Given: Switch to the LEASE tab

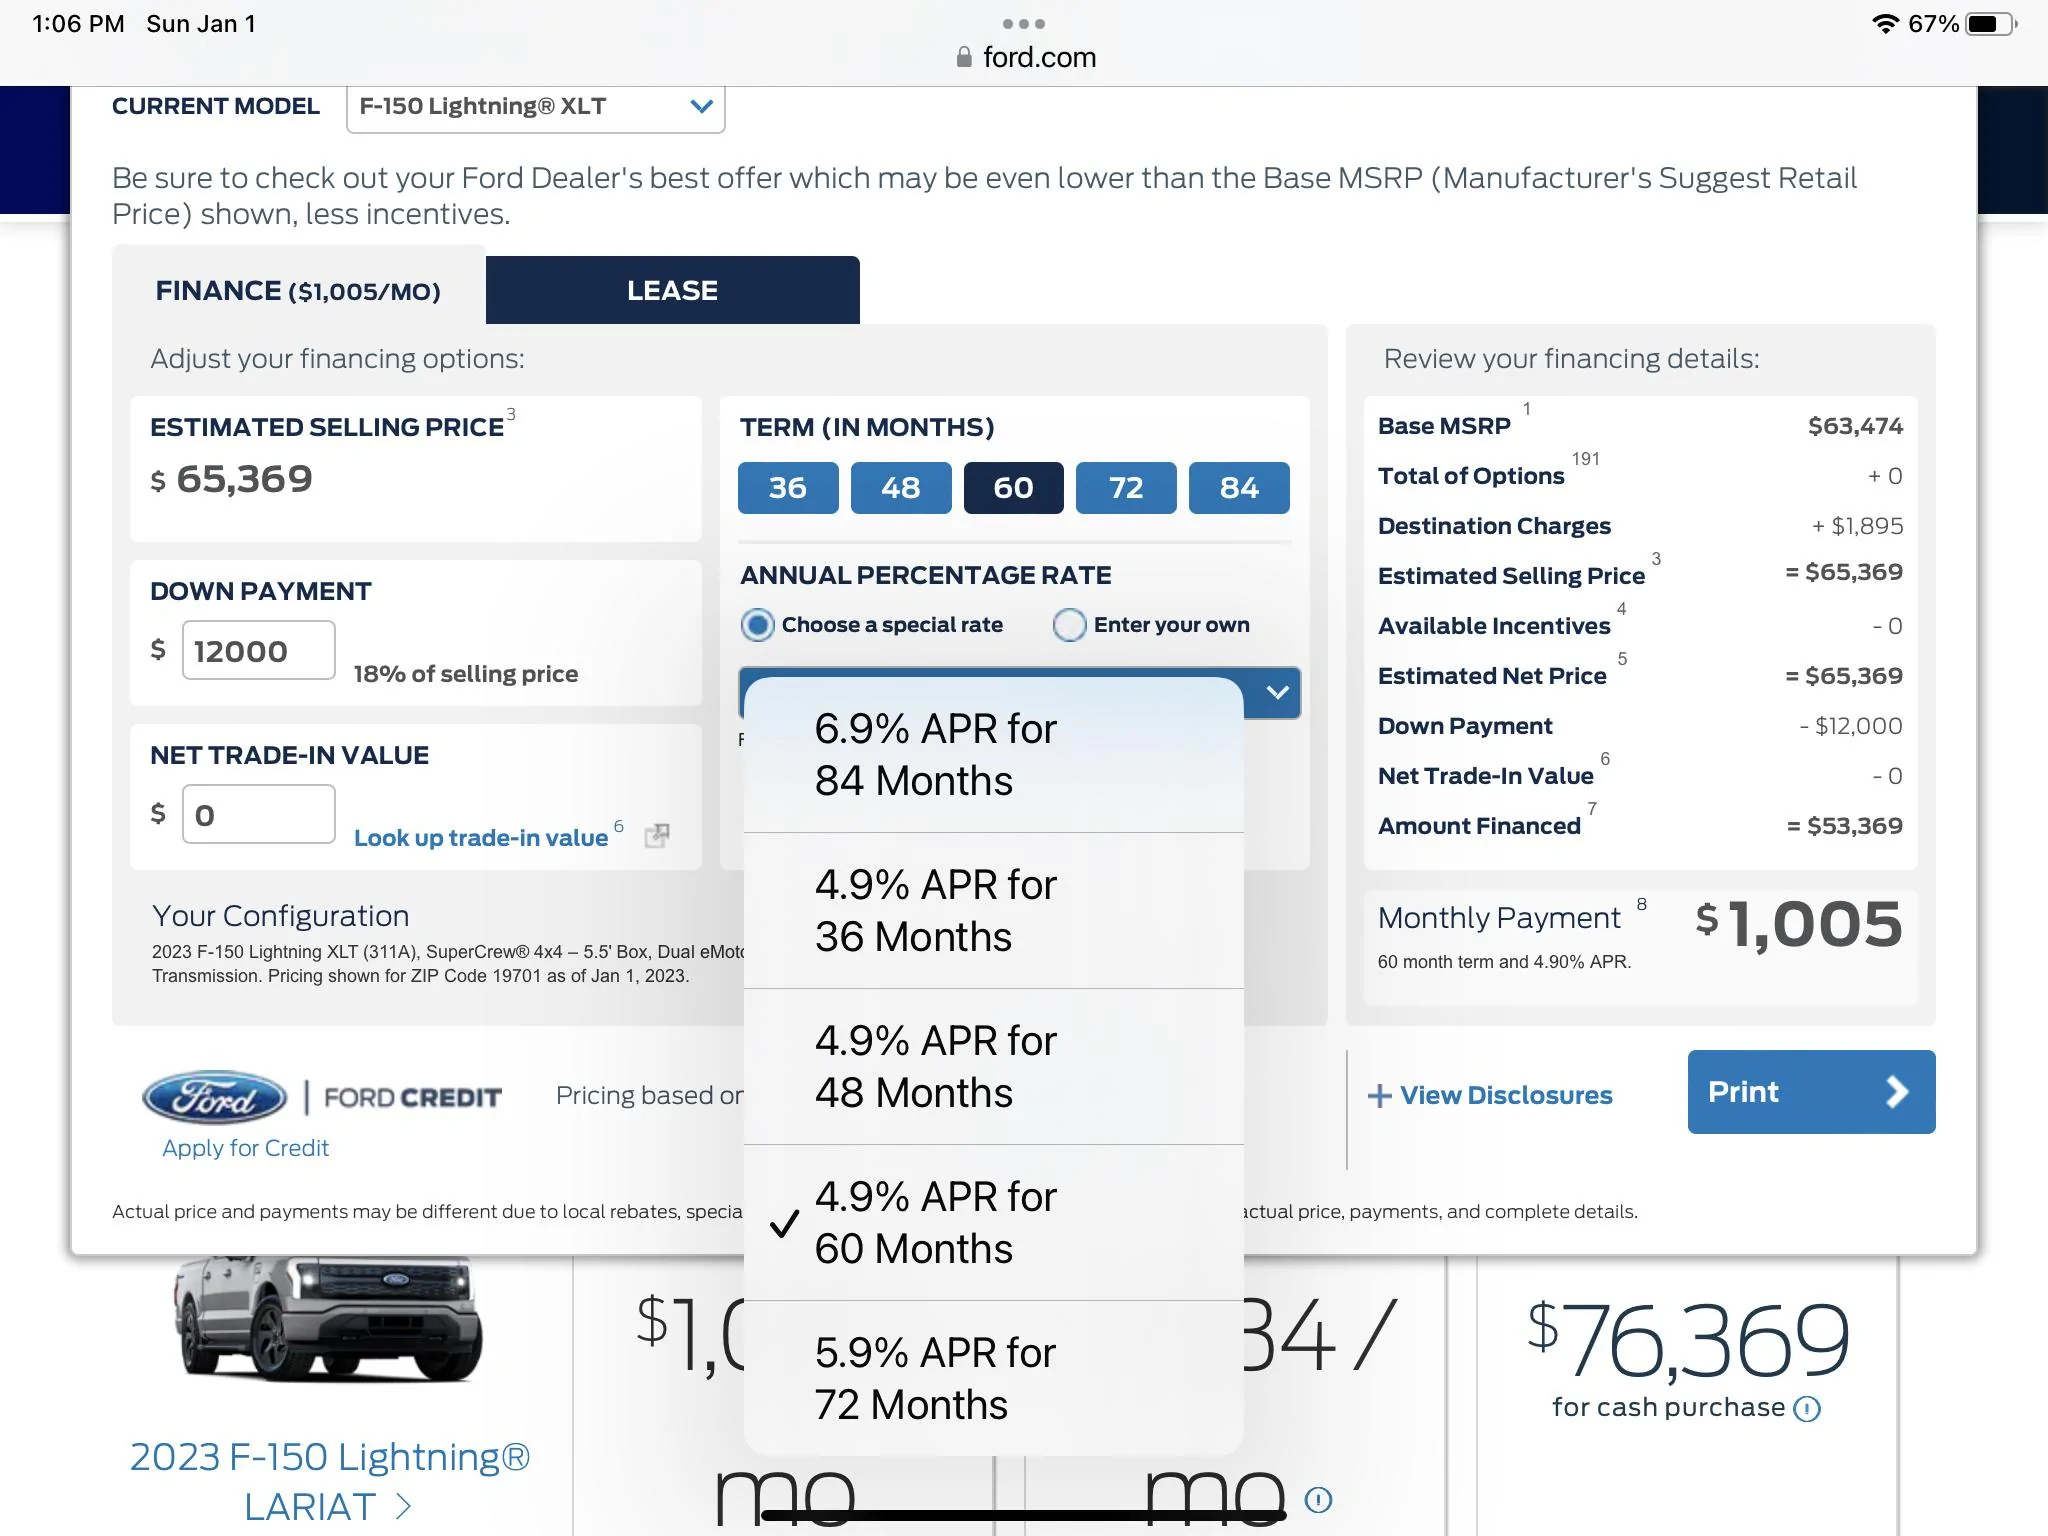Looking at the screenshot, I should pos(672,290).
